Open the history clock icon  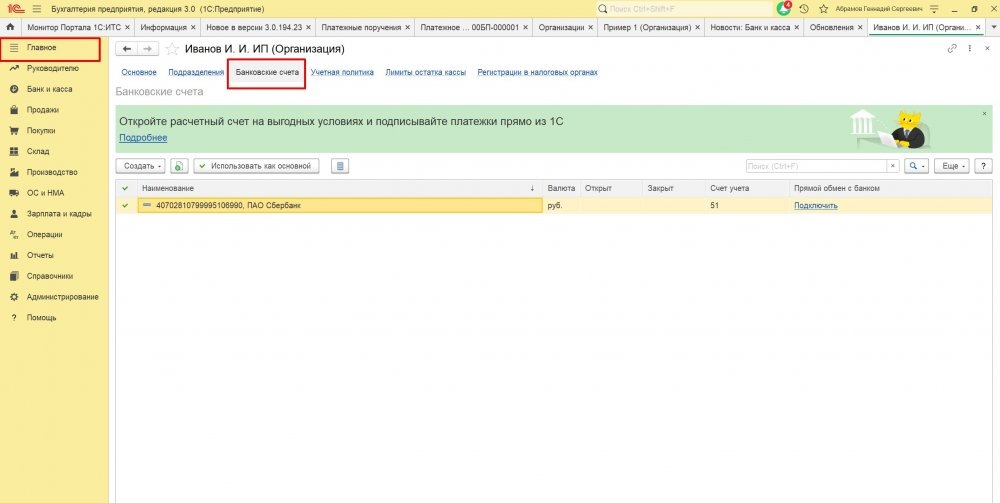tap(804, 9)
